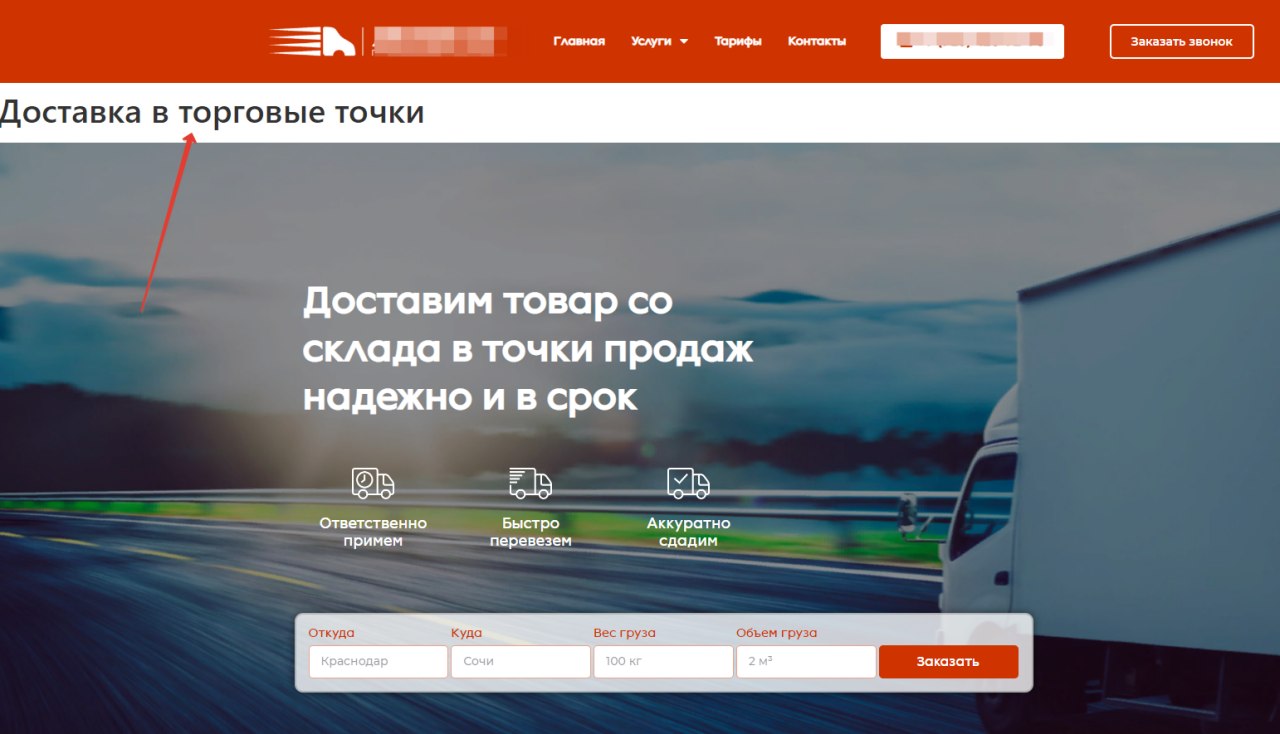Click the heading Доставка в торговые точки
Viewport: 1280px width, 734px height.
[212, 112]
